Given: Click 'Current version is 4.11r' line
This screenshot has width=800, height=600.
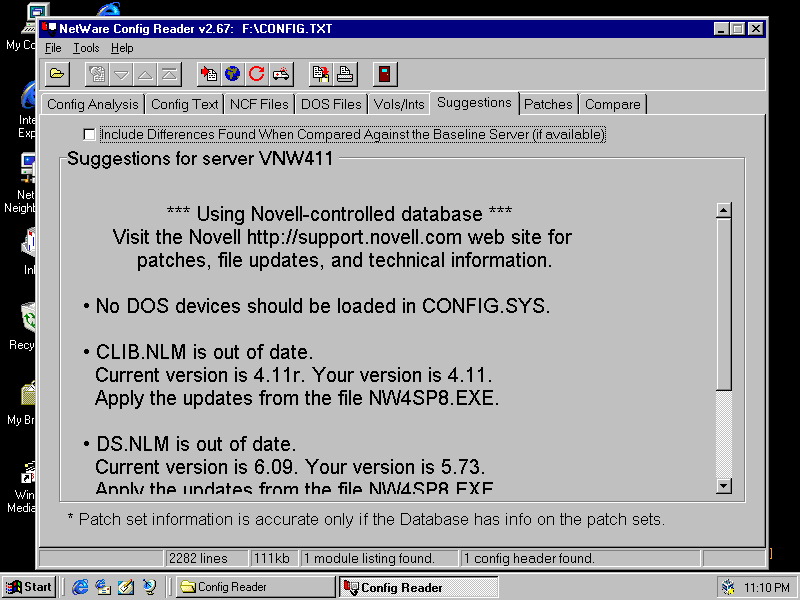Looking at the screenshot, I should 293,375.
